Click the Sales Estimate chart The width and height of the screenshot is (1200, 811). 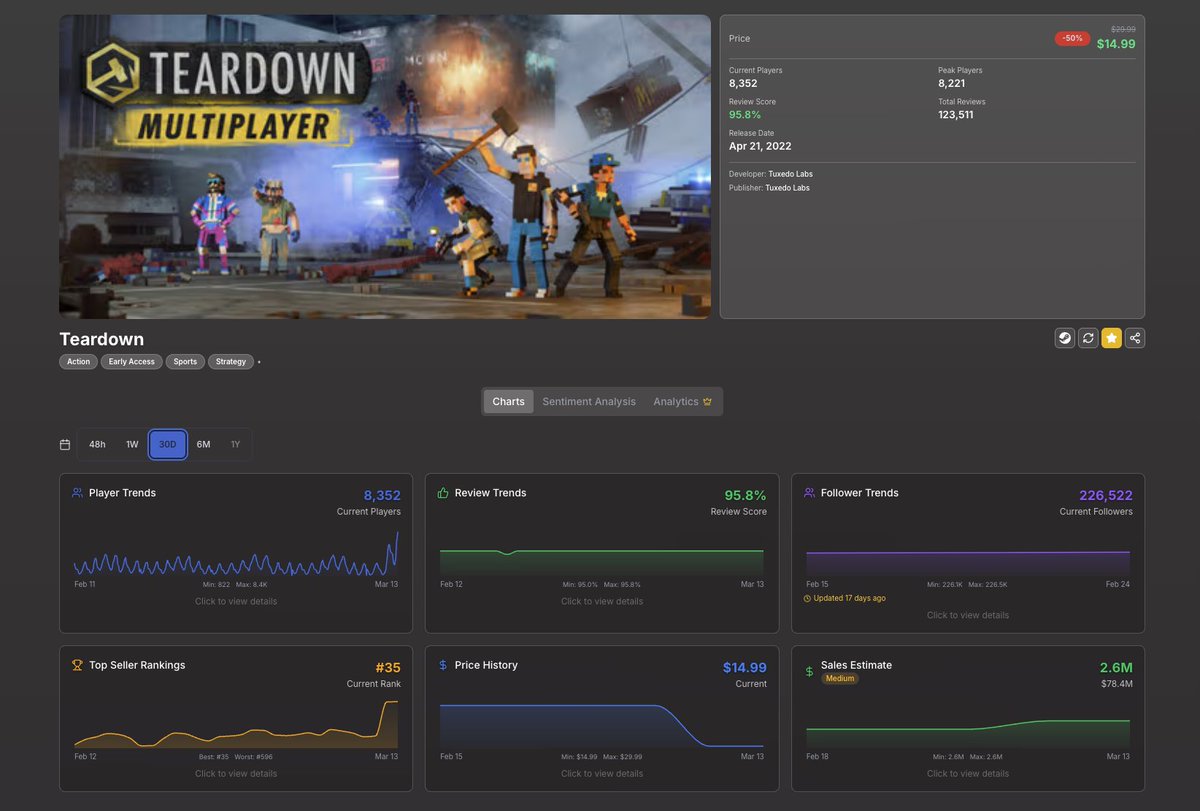pos(968,733)
